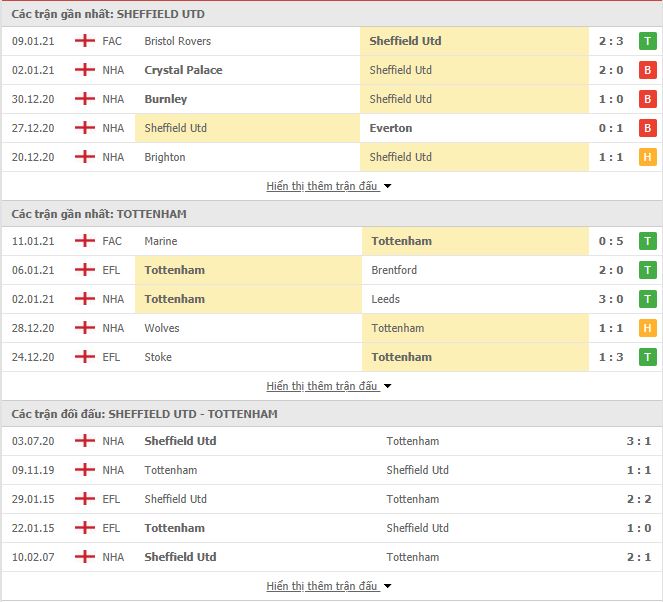Screen dimensions: 663x602
Task: Select the FAC league label on 09.01.21 row
Action: 112,41
